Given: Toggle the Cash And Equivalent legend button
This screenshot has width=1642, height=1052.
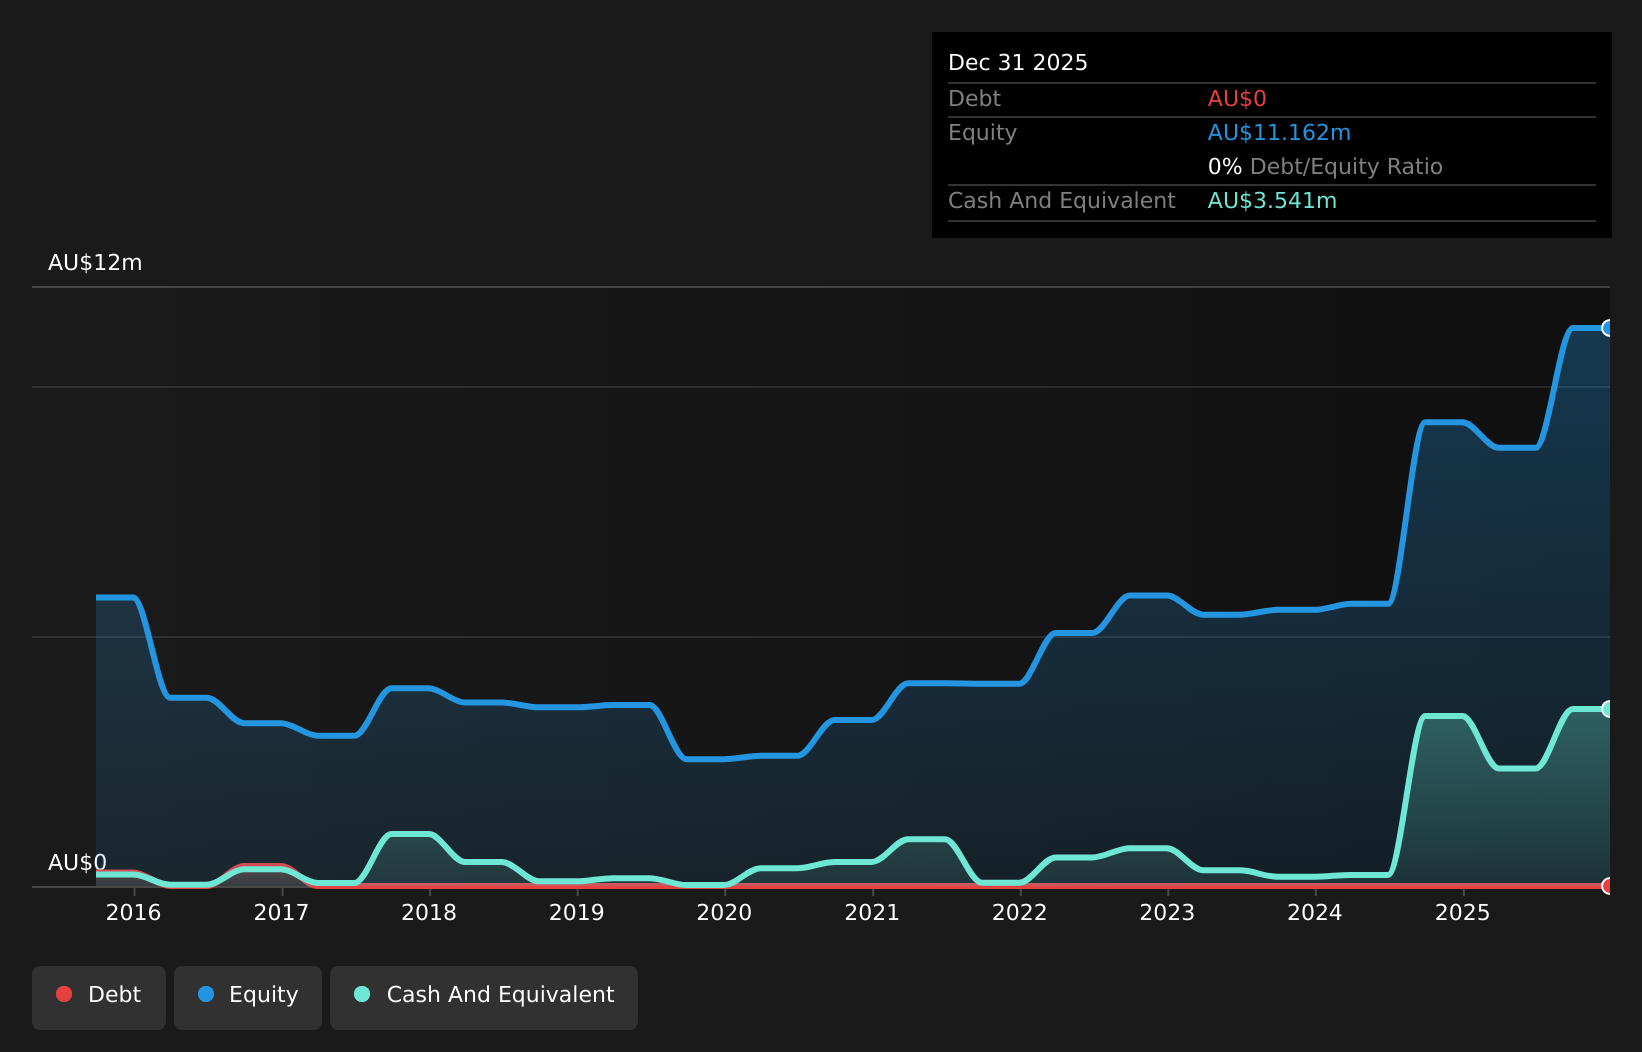Looking at the screenshot, I should tap(484, 997).
